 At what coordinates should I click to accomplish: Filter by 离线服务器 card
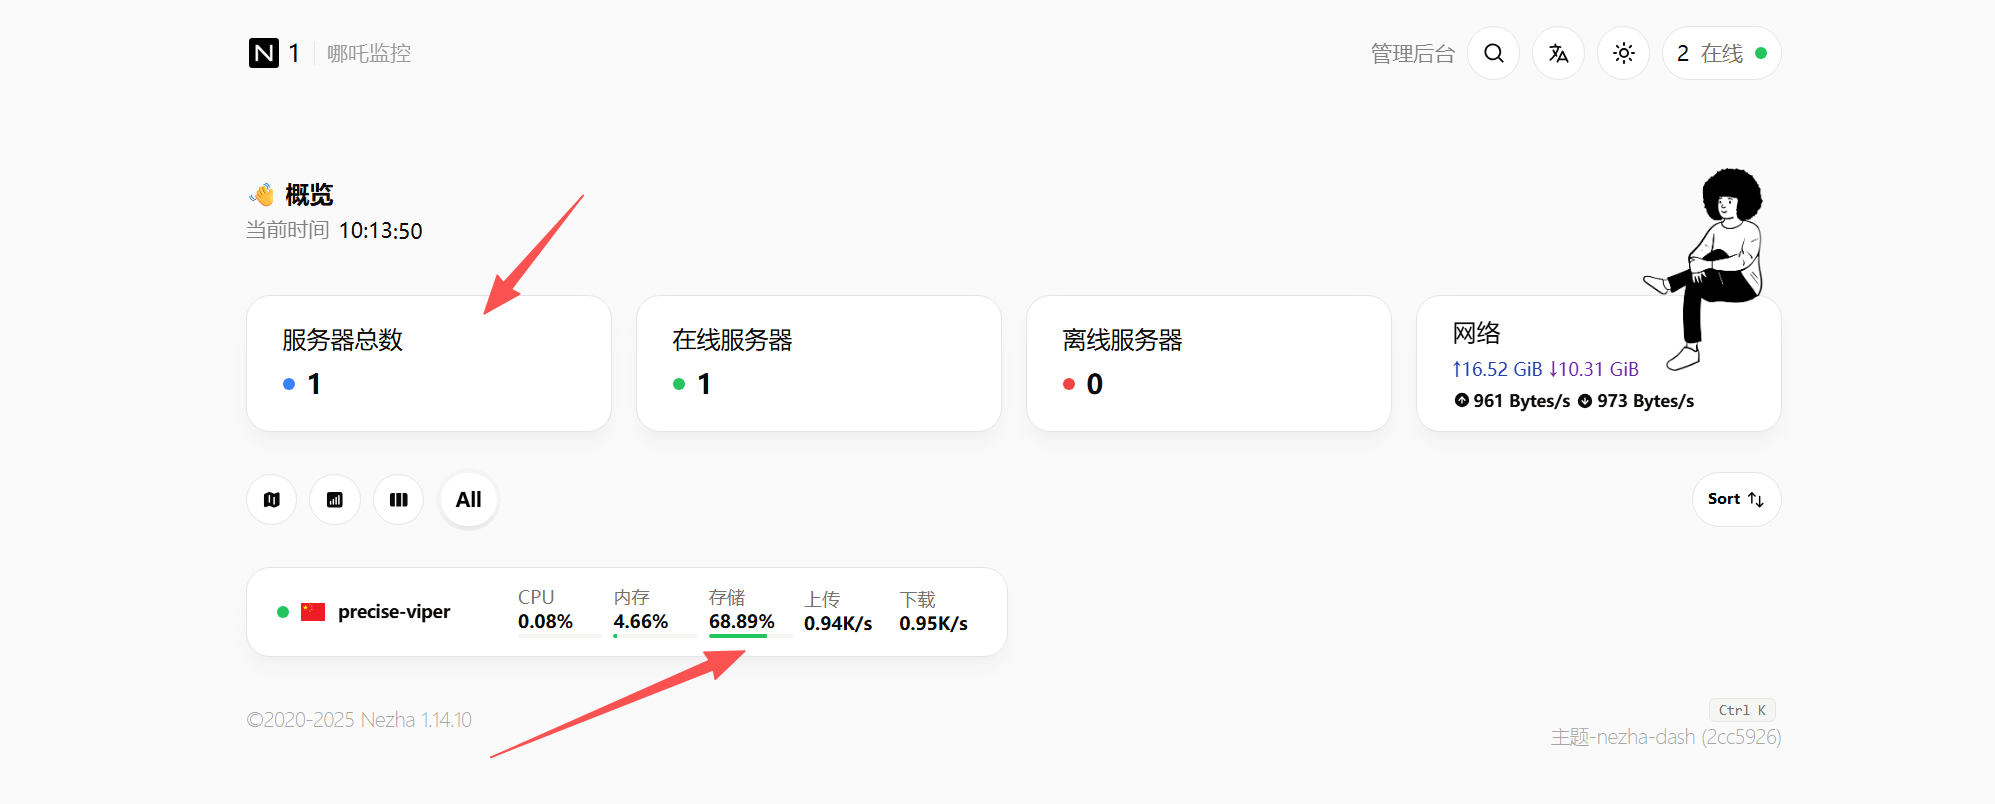point(1208,363)
